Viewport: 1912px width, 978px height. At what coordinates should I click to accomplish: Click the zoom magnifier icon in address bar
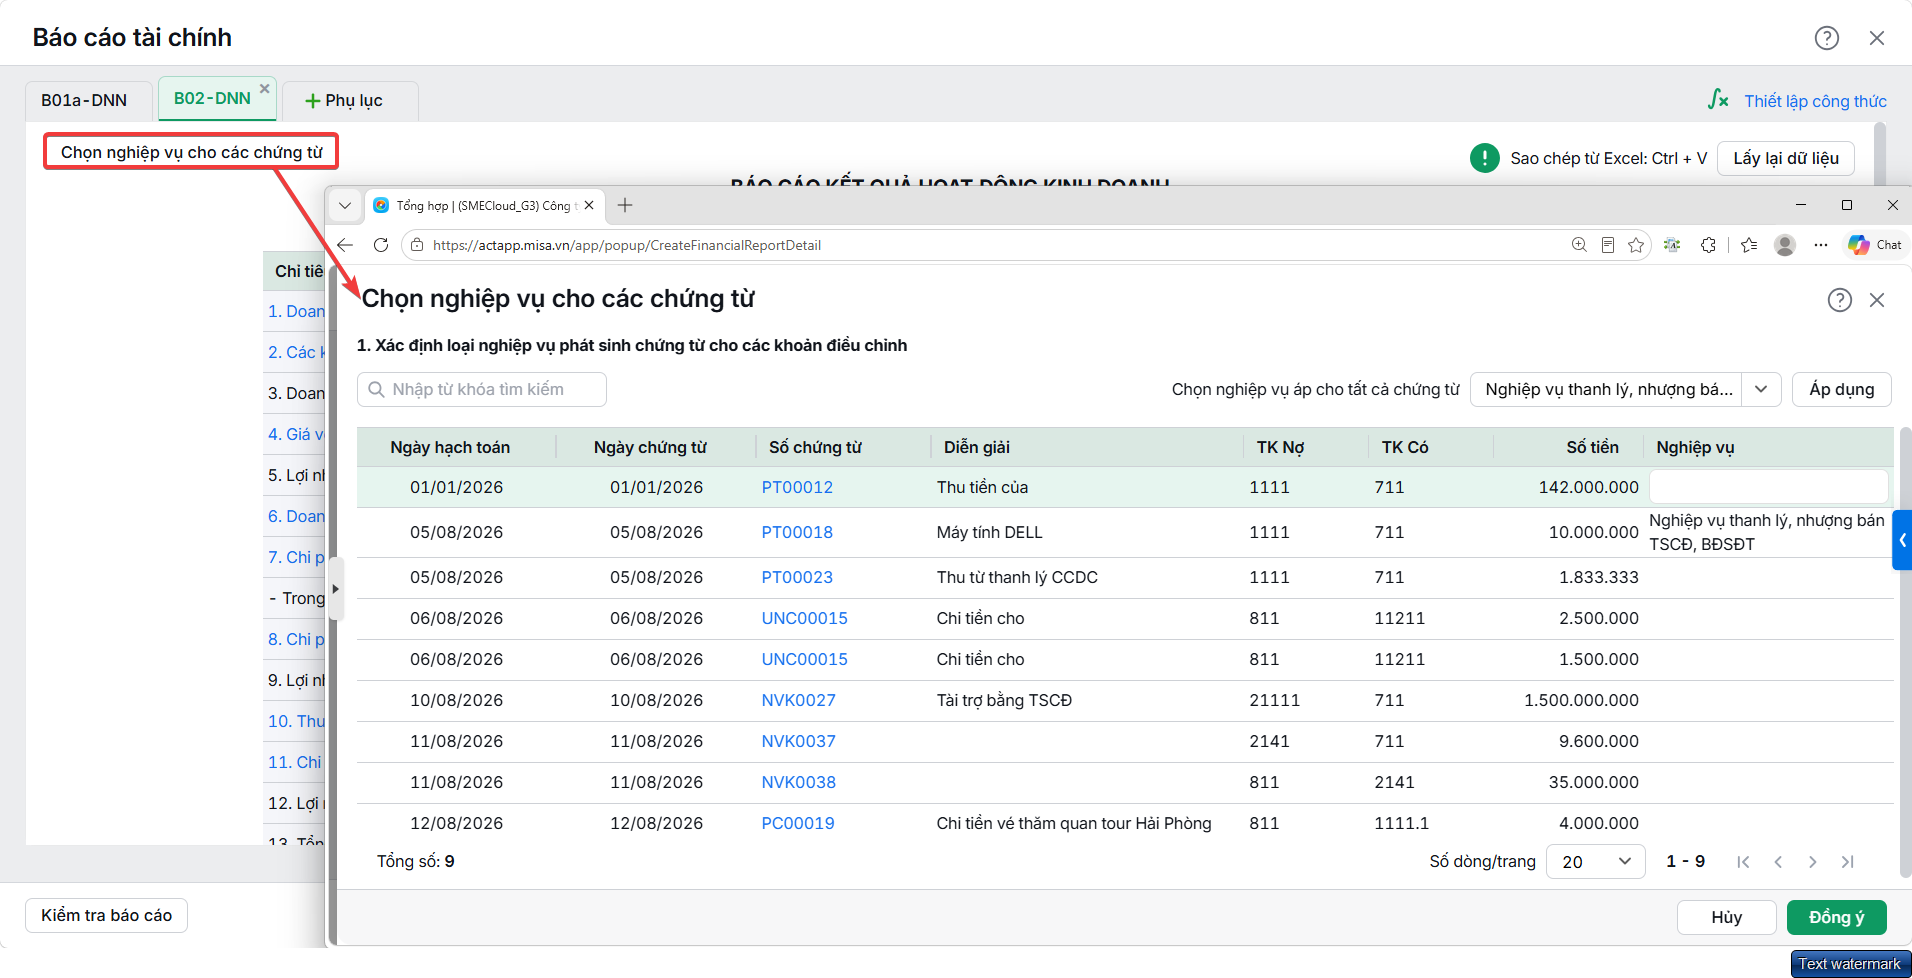(x=1579, y=245)
